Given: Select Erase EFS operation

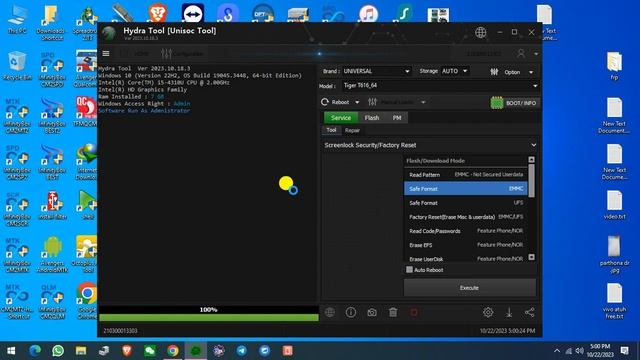Looking at the screenshot, I should (x=466, y=245).
